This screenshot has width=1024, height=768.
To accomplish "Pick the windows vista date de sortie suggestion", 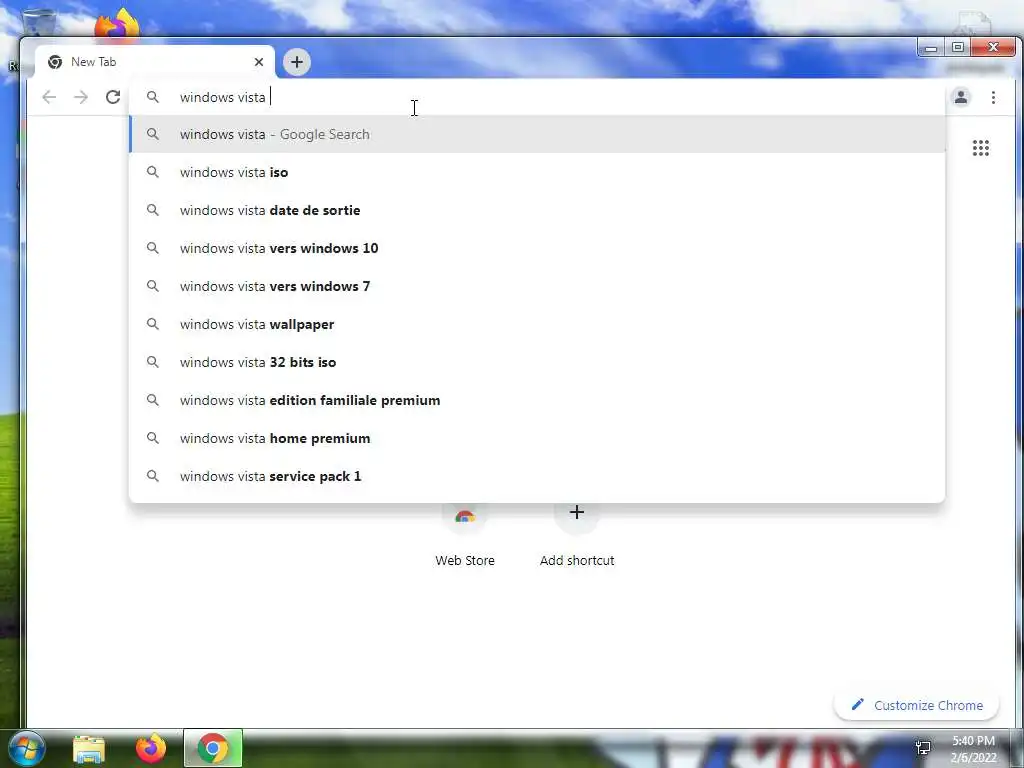I will coord(537,210).
